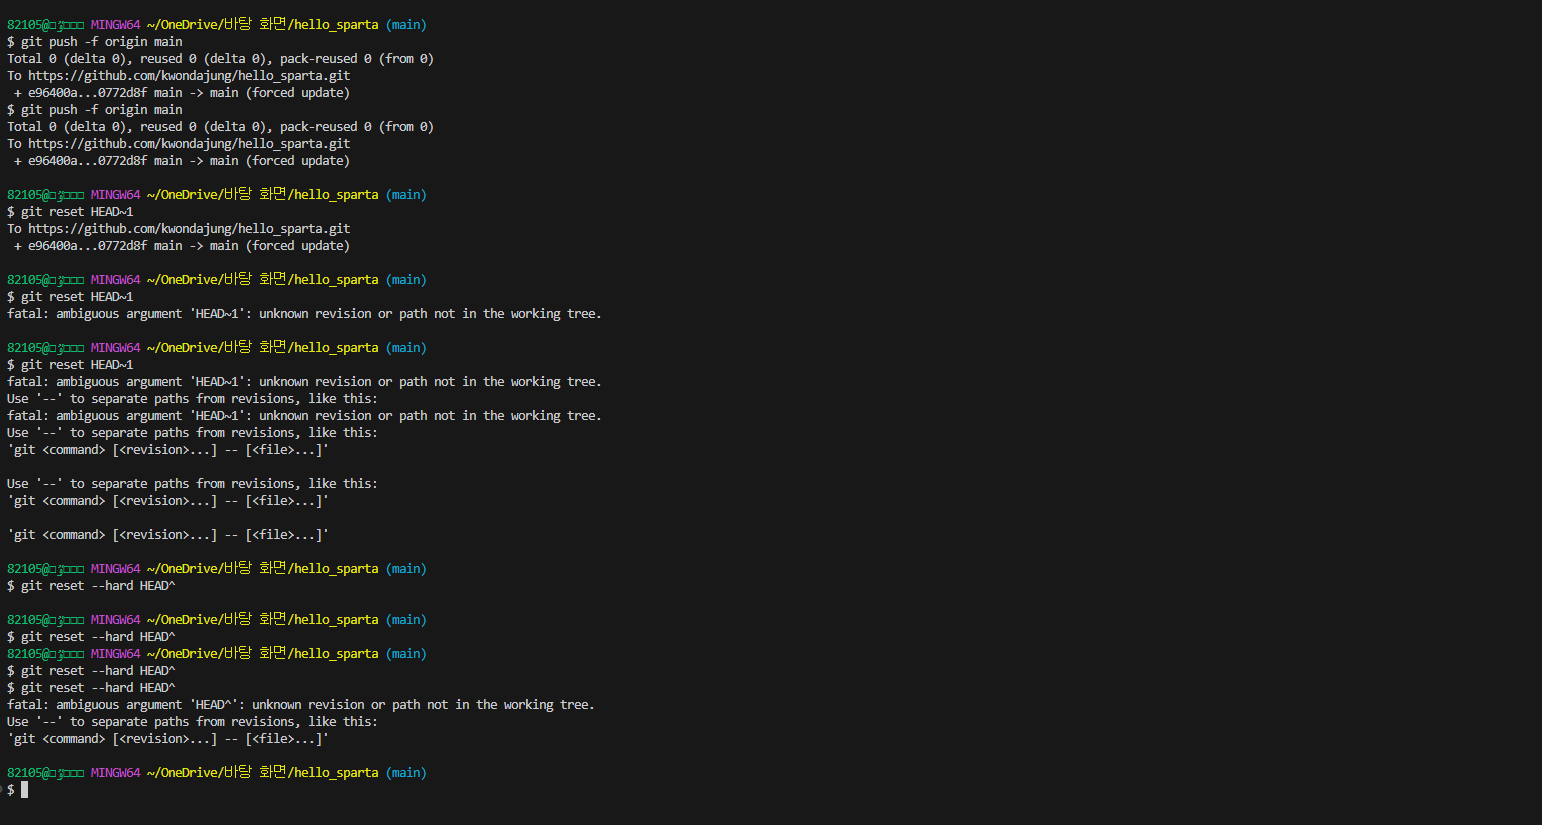Click the dollar sign of the empty last prompt
This screenshot has height=825, width=1542.
[x=11, y=790]
